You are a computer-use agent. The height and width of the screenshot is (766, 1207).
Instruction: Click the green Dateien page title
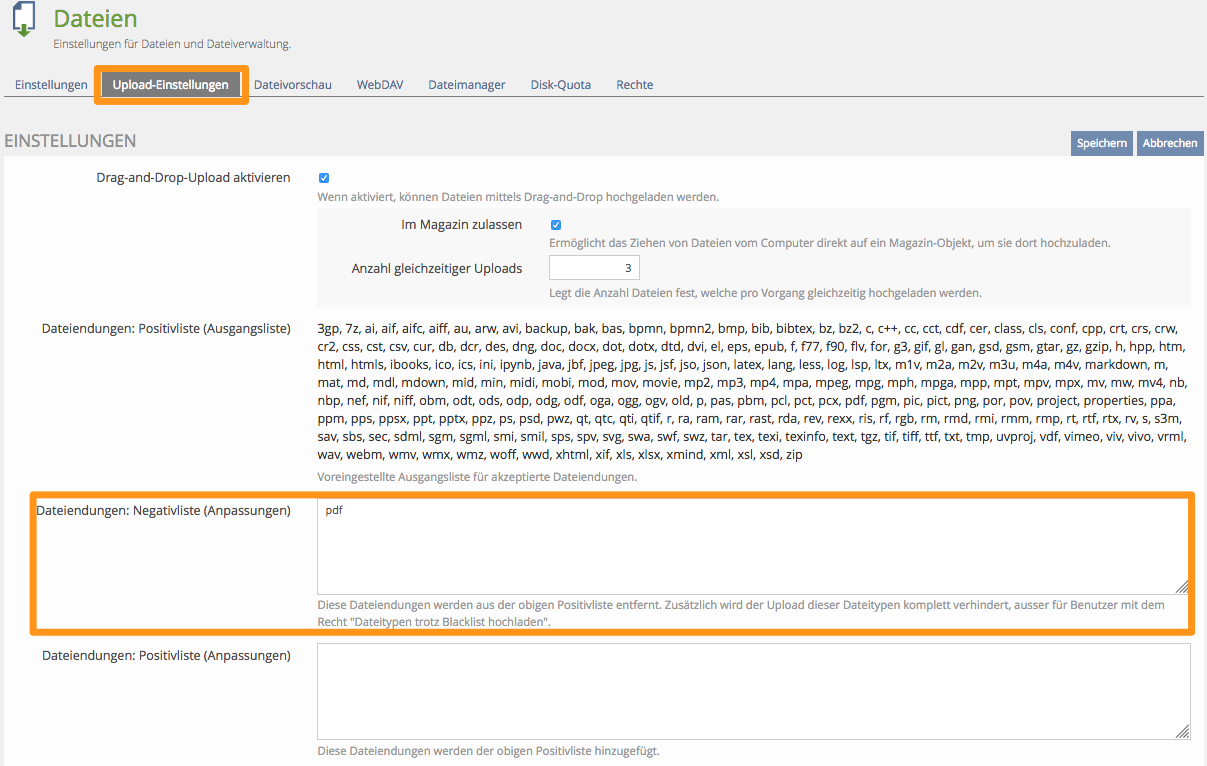95,19
